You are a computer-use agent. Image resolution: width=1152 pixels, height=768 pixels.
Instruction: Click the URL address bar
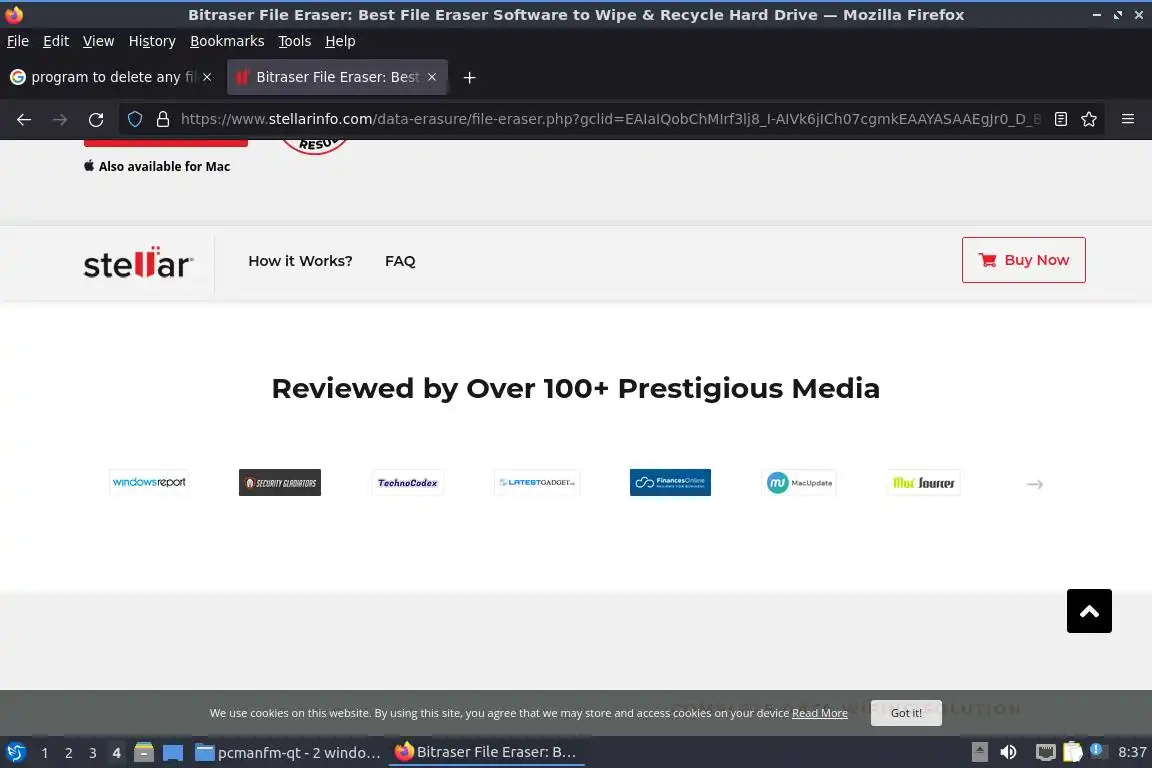[610, 119]
